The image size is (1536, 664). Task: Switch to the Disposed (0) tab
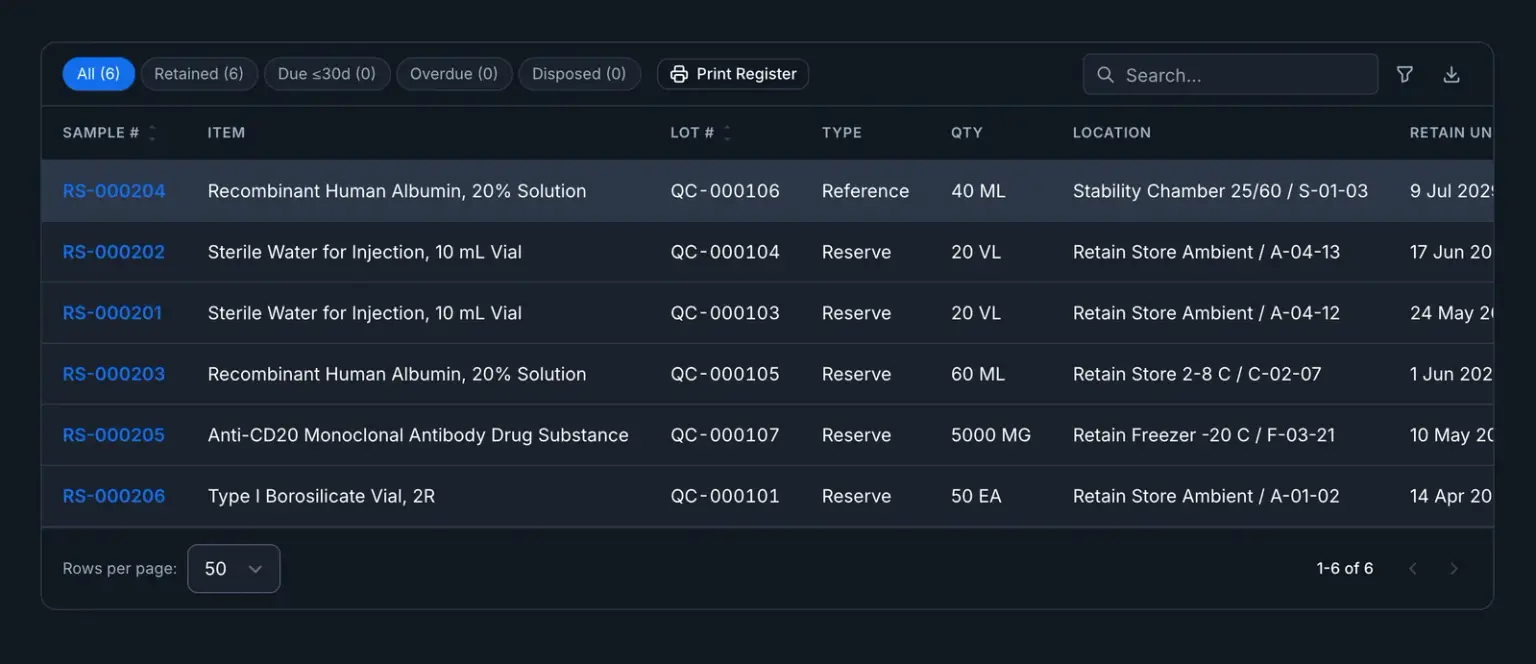click(579, 74)
